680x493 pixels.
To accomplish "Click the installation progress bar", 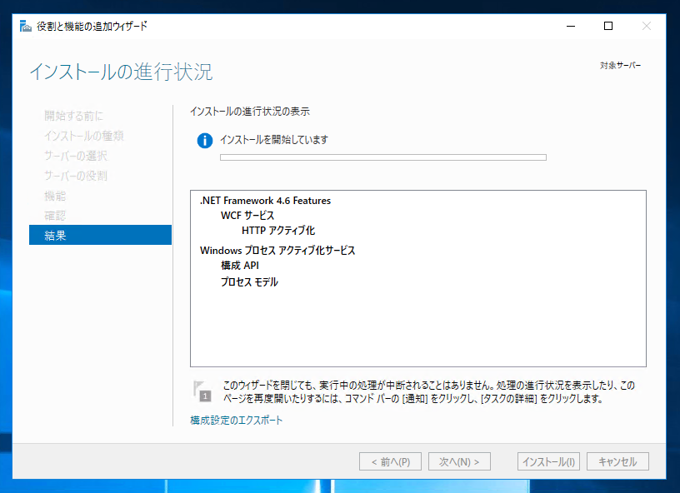I will pos(383,157).
